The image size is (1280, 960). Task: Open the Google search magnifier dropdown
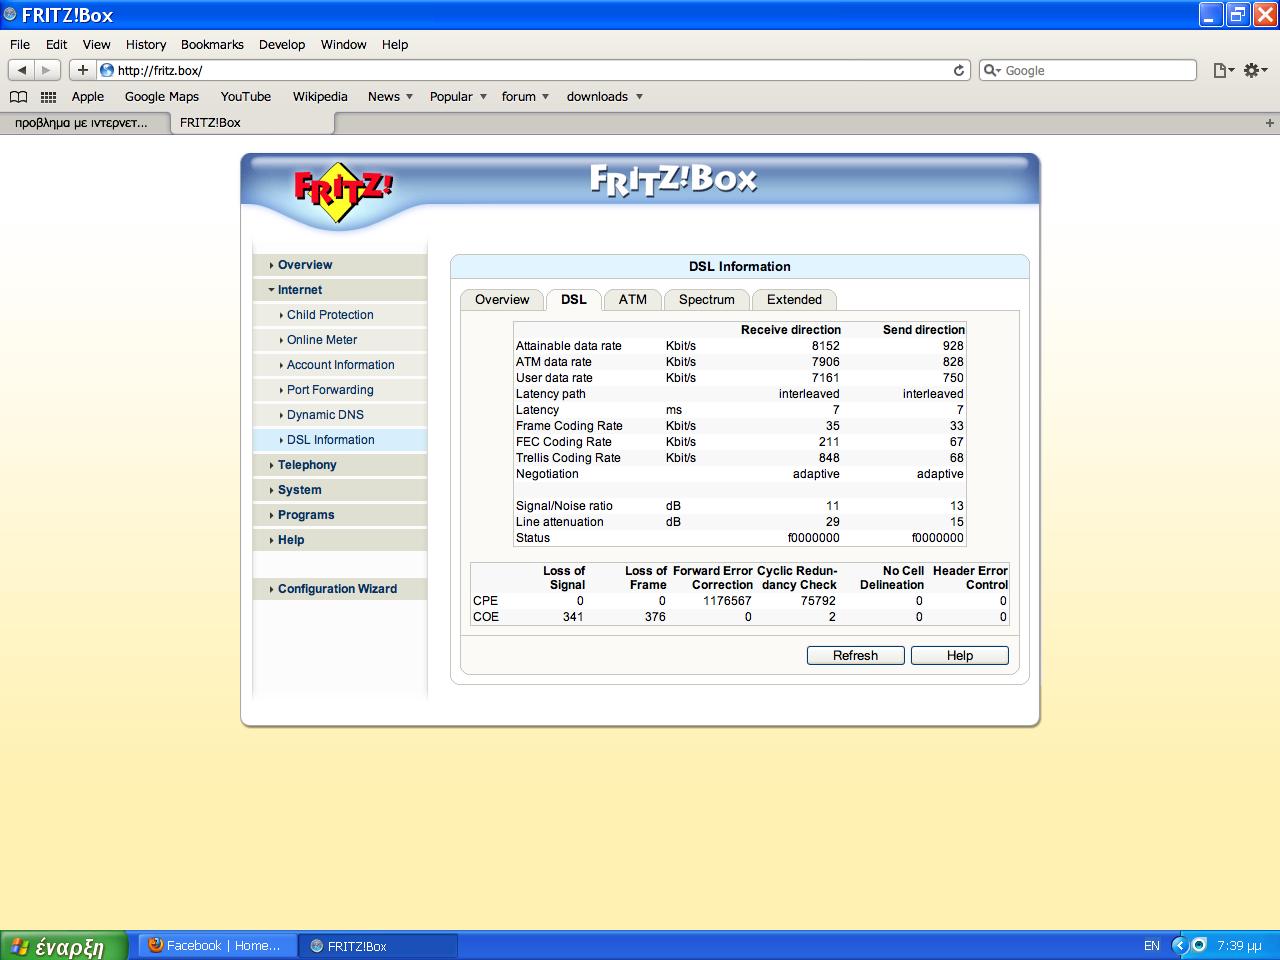click(992, 70)
